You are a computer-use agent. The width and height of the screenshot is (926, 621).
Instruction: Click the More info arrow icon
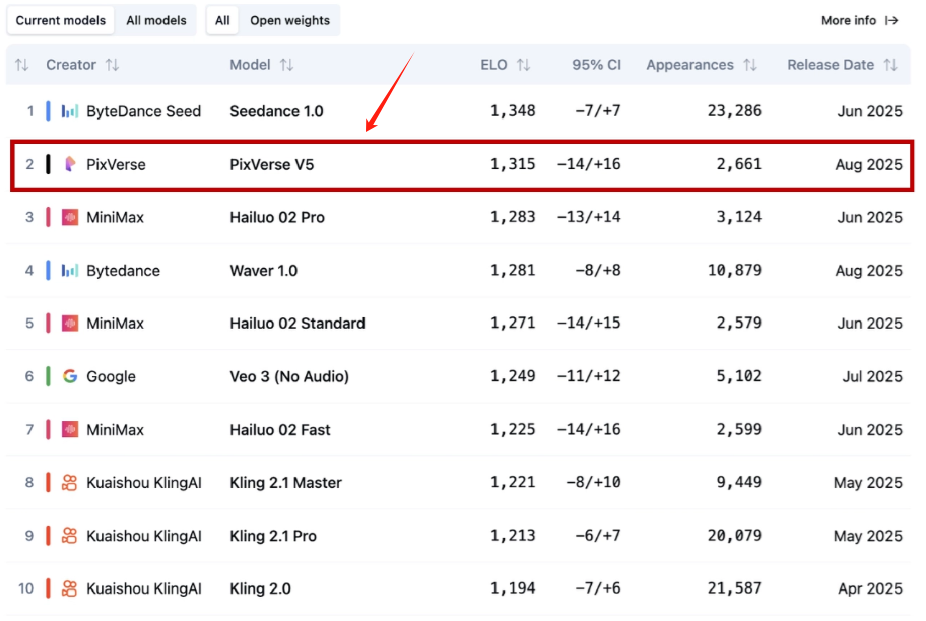point(892,21)
